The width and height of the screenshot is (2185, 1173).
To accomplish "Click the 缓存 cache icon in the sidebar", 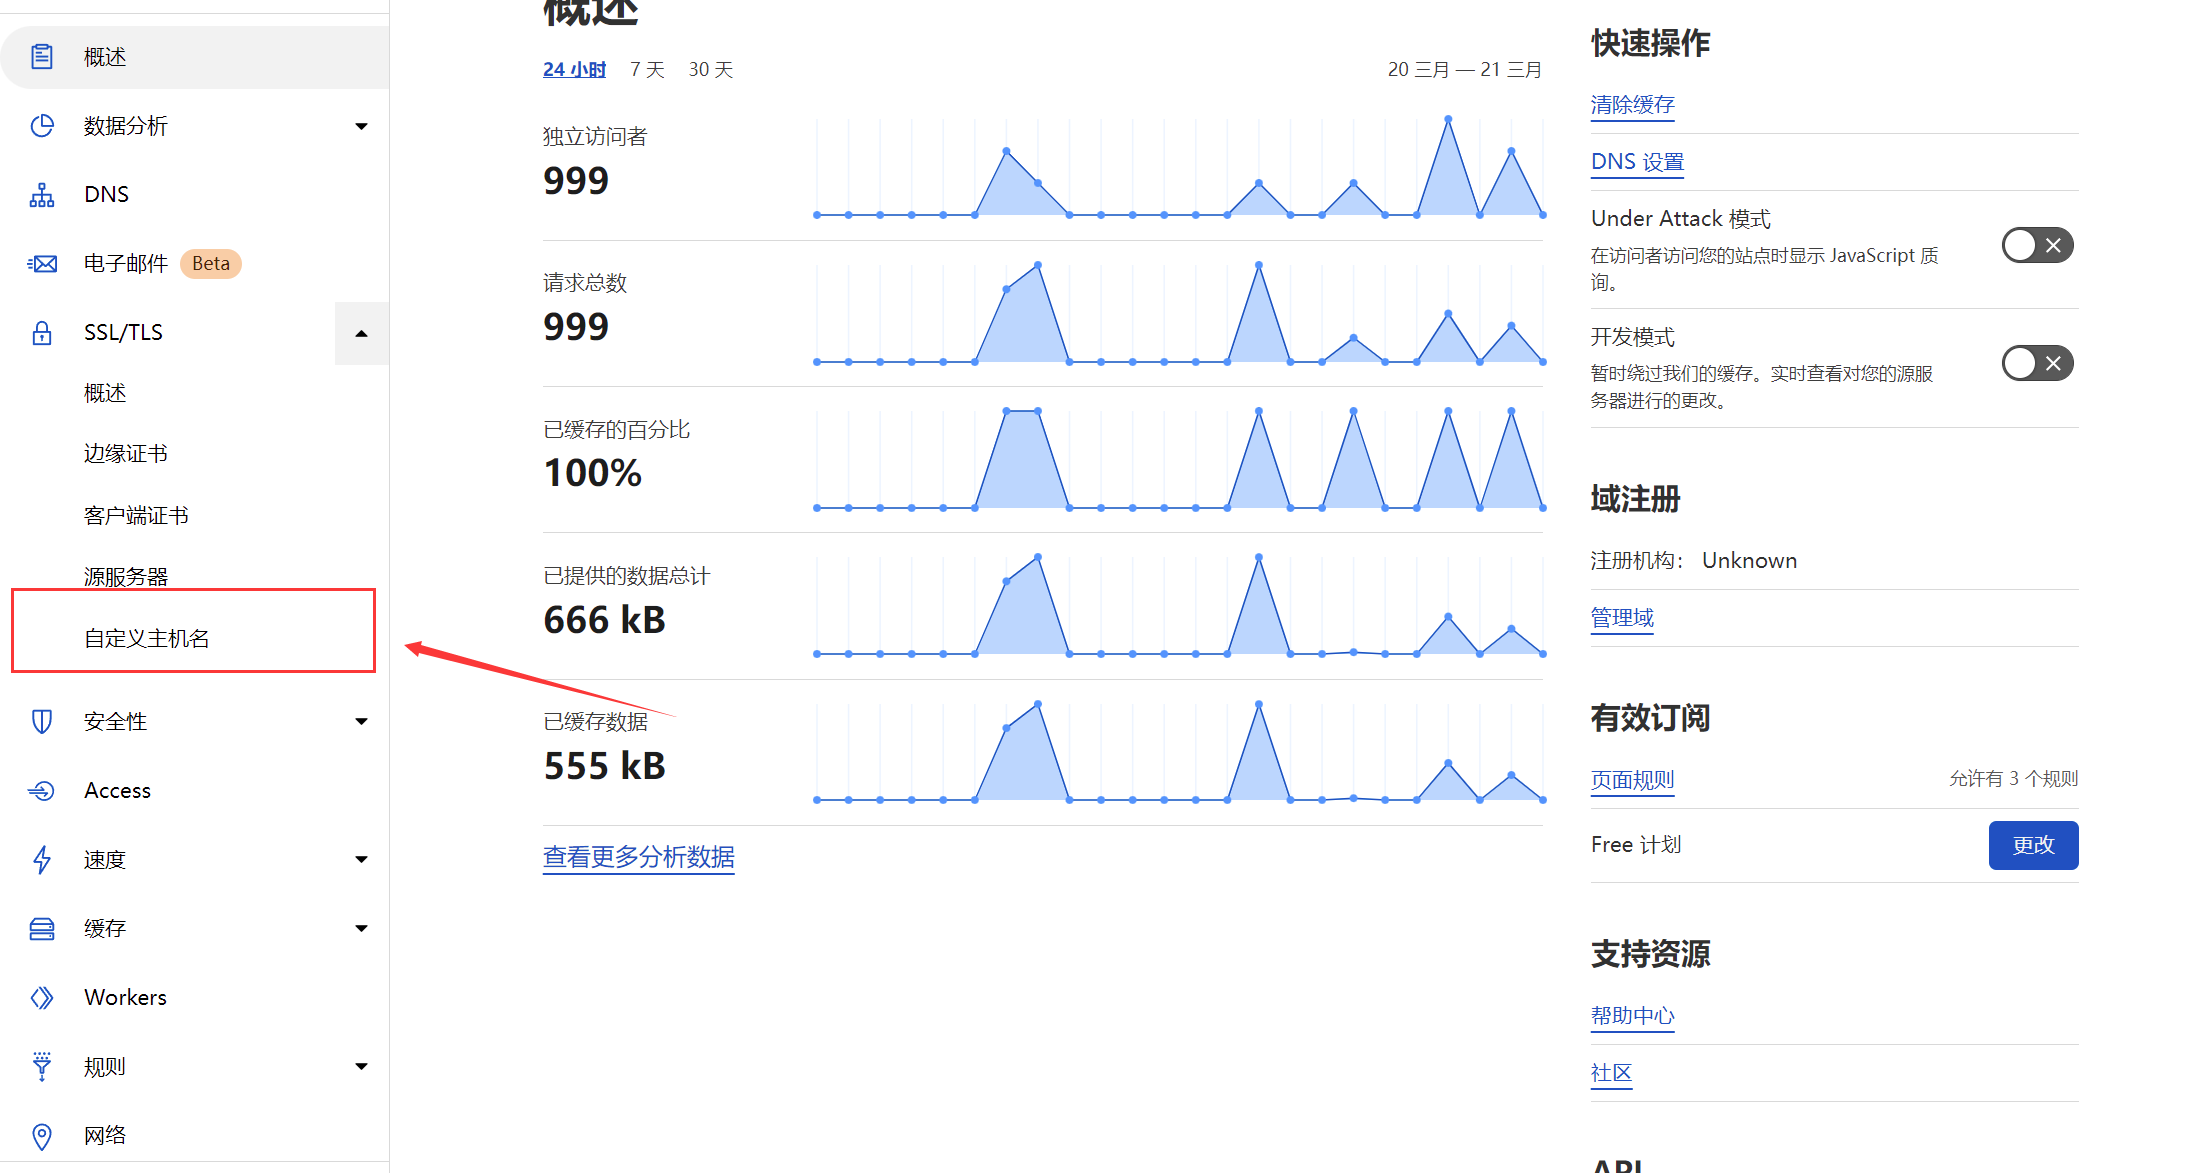I will pos(41,928).
